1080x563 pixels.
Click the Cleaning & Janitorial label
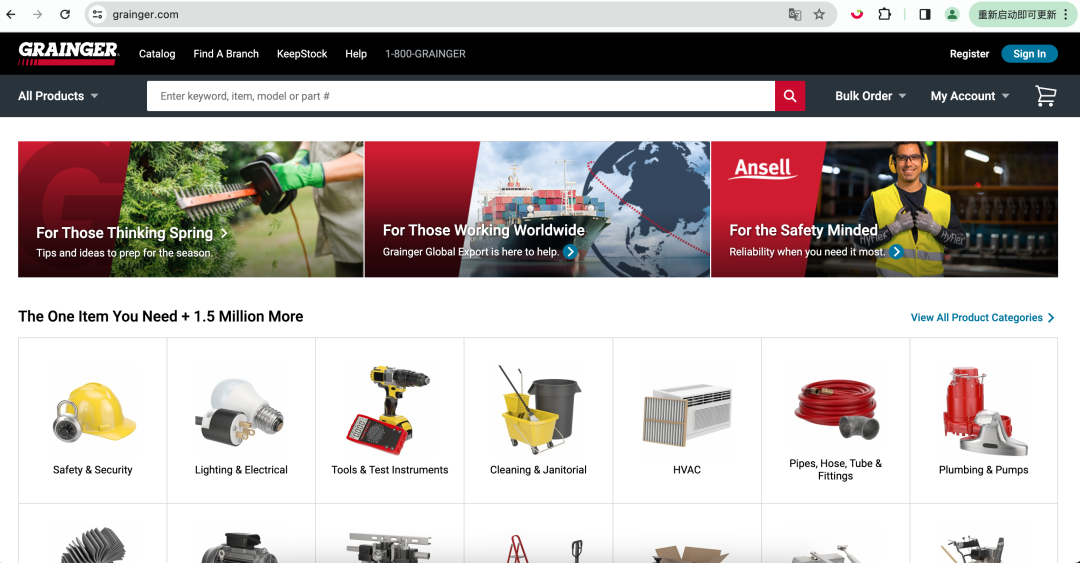click(x=539, y=470)
